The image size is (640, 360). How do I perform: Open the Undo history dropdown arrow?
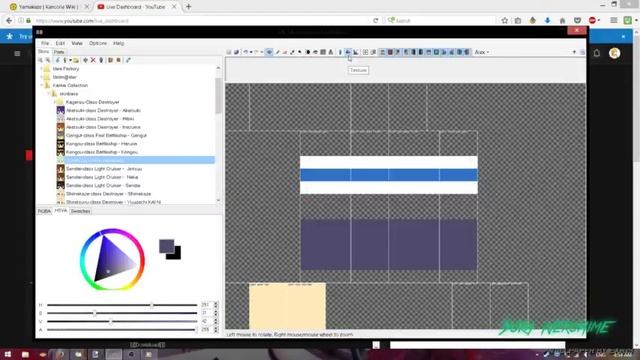pyautogui.click(x=251, y=52)
